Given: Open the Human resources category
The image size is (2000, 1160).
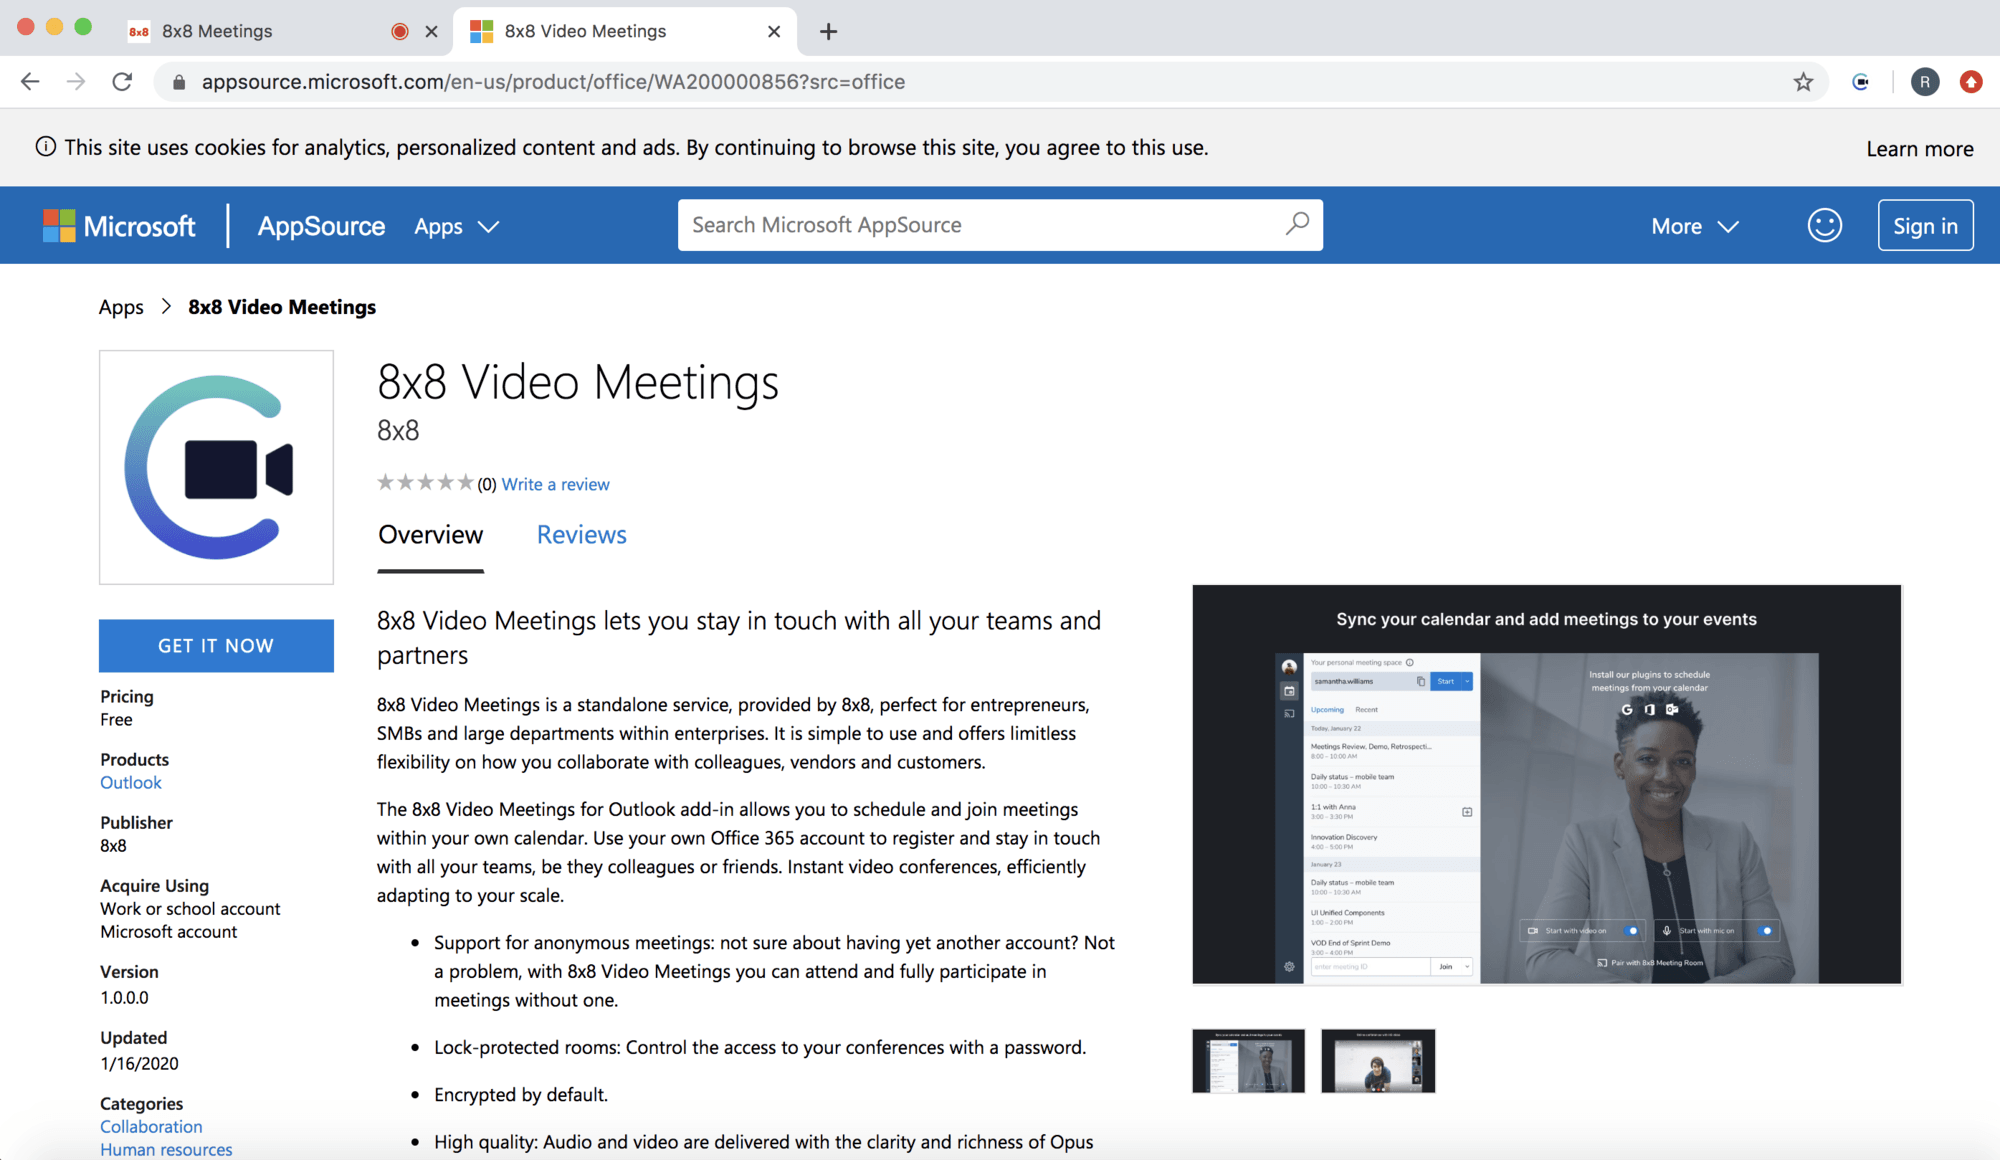Looking at the screenshot, I should [166, 1150].
